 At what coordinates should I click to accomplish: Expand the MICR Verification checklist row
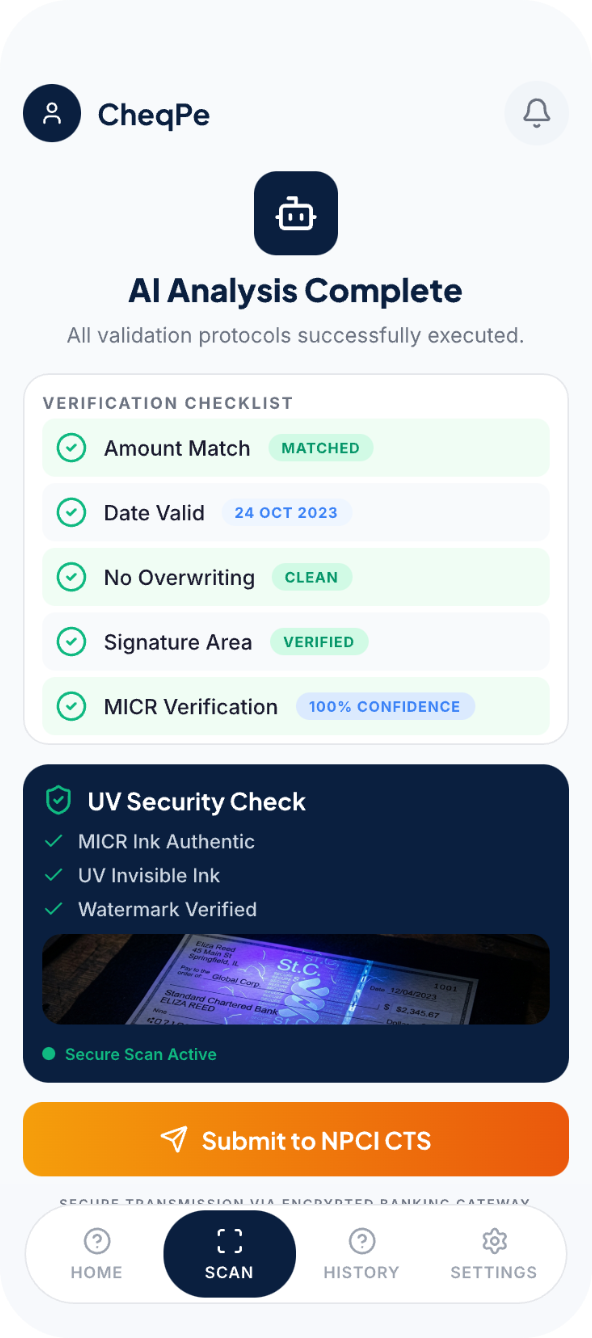[x=295, y=706]
